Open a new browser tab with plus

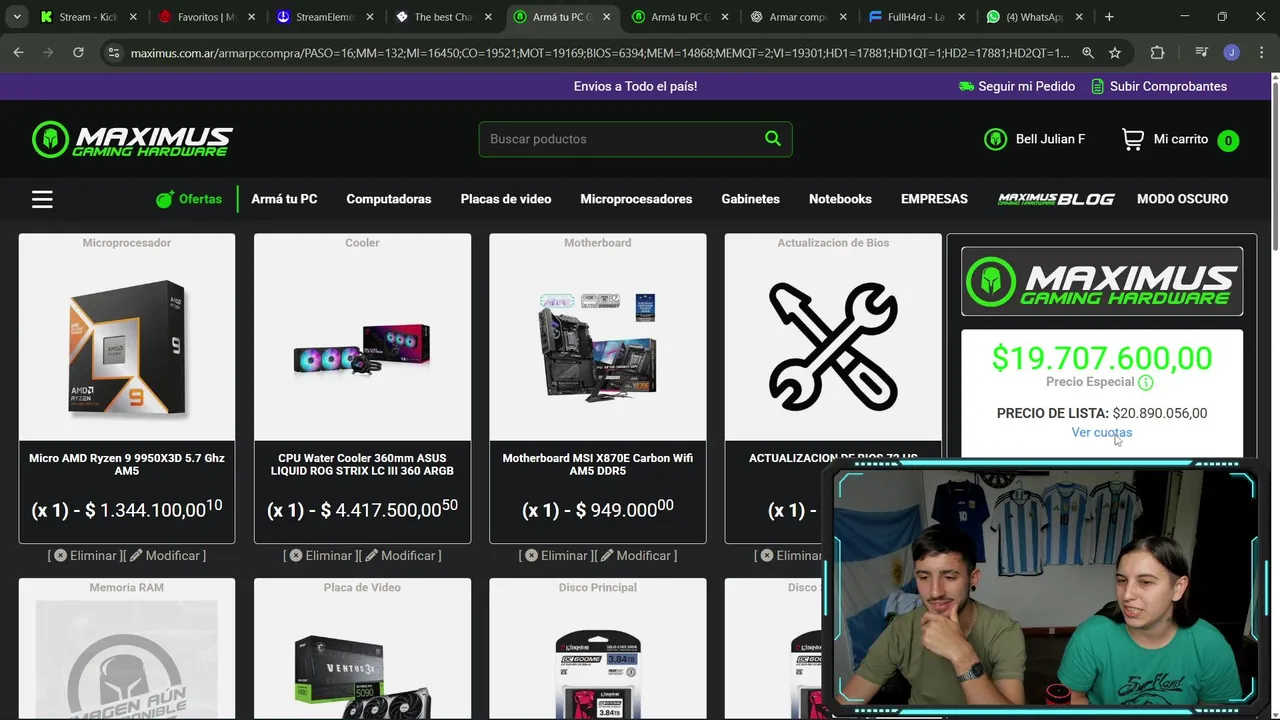point(1109,17)
